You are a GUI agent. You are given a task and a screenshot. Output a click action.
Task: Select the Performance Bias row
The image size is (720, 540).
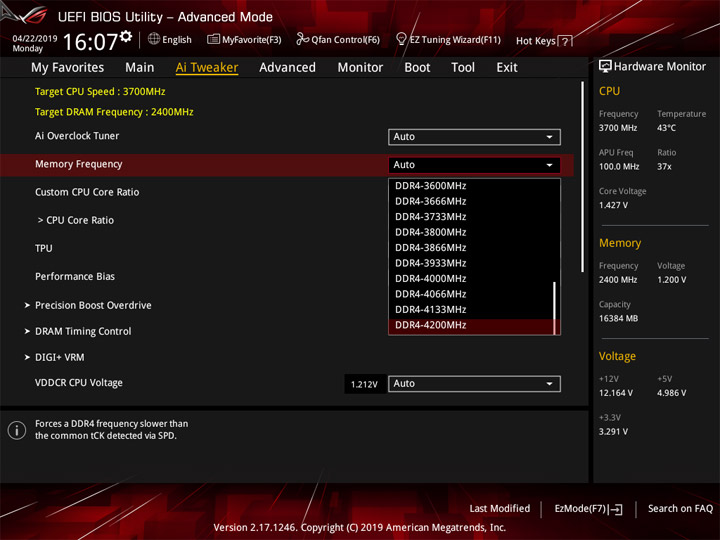tap(75, 276)
